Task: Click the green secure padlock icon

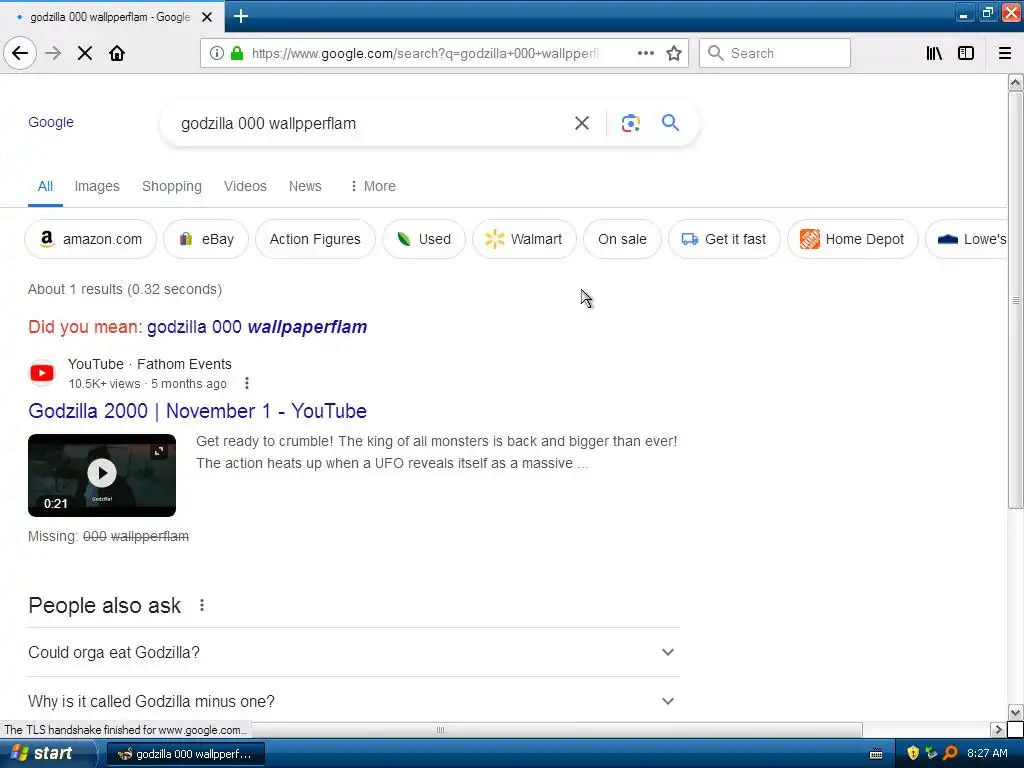Action: [x=237, y=53]
